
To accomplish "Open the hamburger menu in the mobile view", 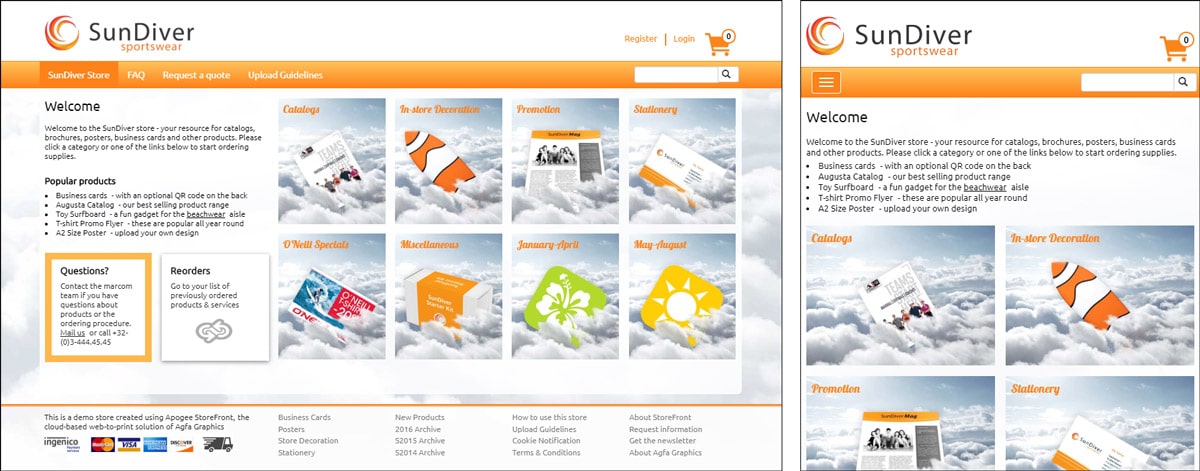I will [826, 83].
